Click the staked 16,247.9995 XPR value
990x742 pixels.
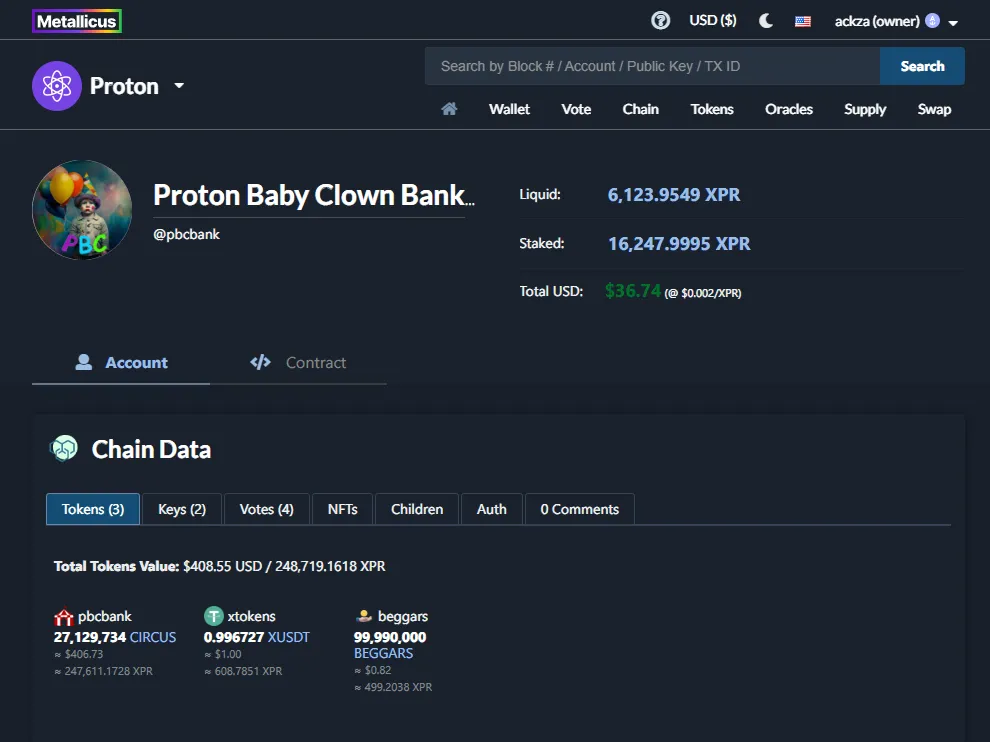point(679,244)
